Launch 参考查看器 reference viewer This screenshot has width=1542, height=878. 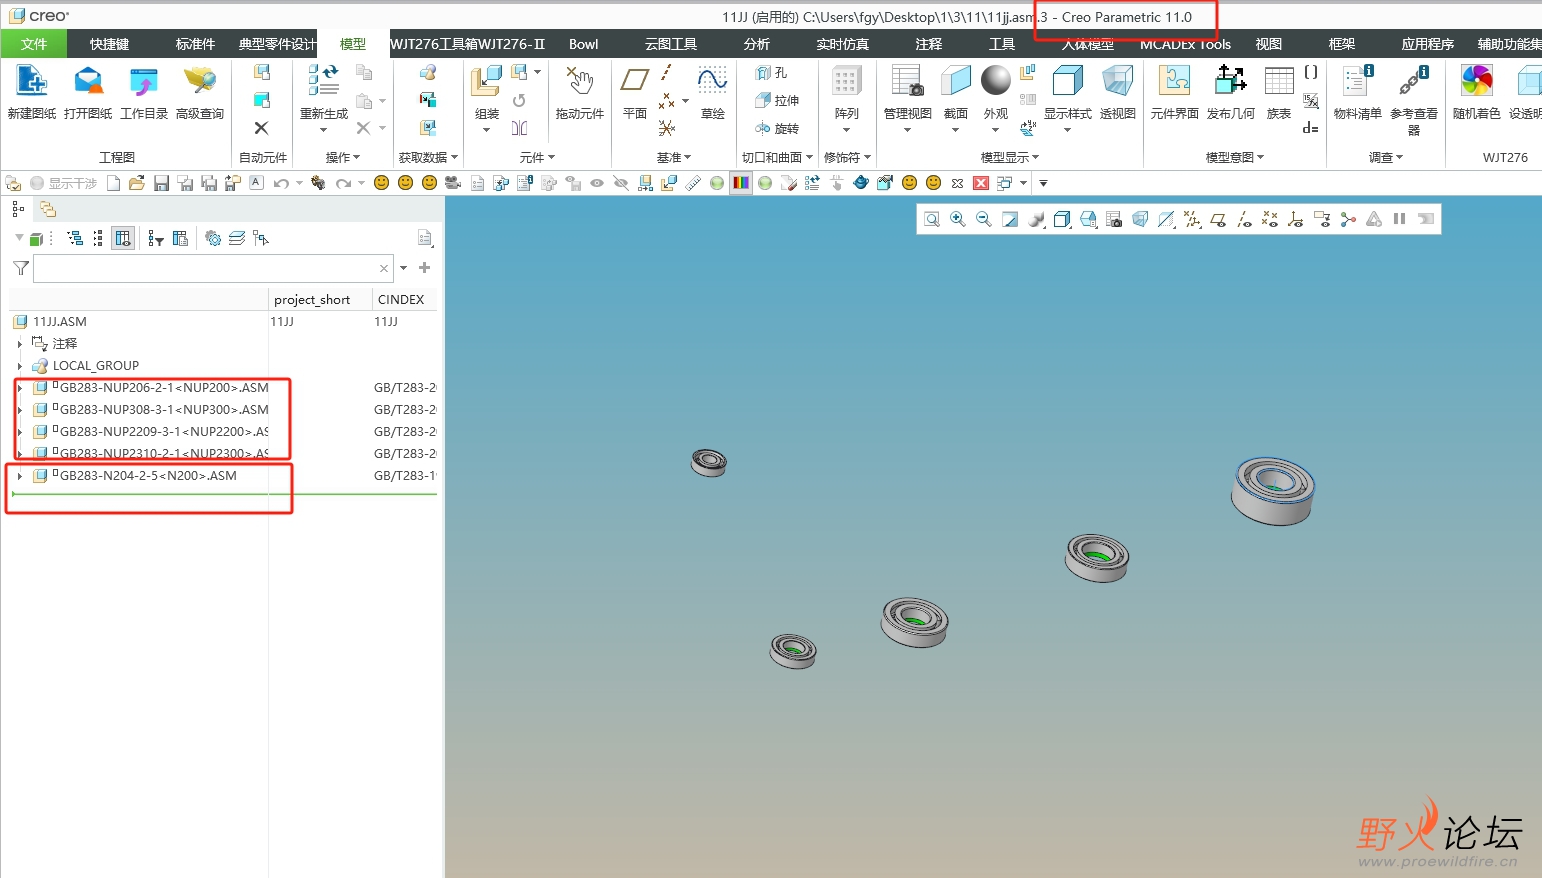1413,80
